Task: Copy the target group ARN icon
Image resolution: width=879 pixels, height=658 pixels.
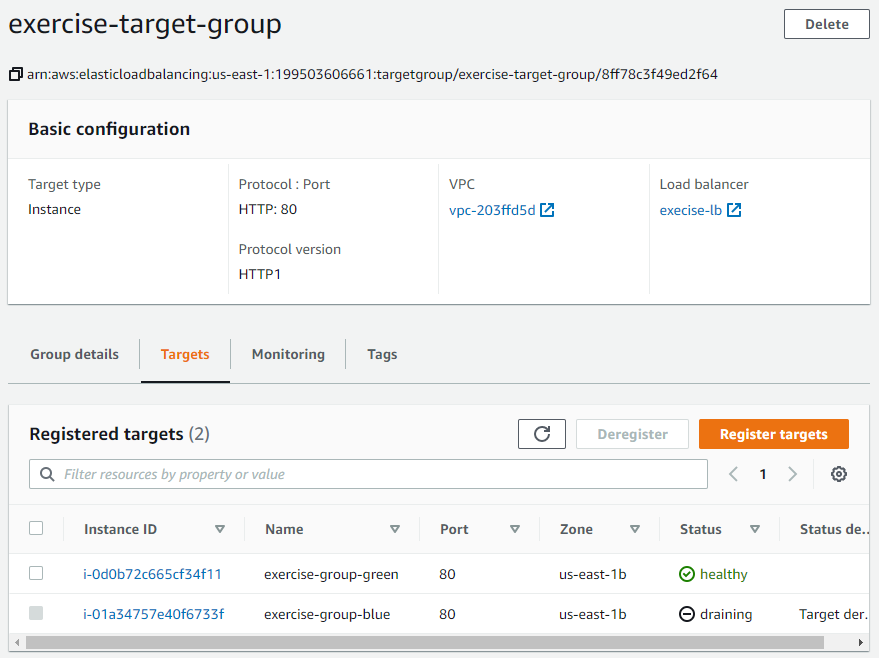Action: (x=16, y=74)
